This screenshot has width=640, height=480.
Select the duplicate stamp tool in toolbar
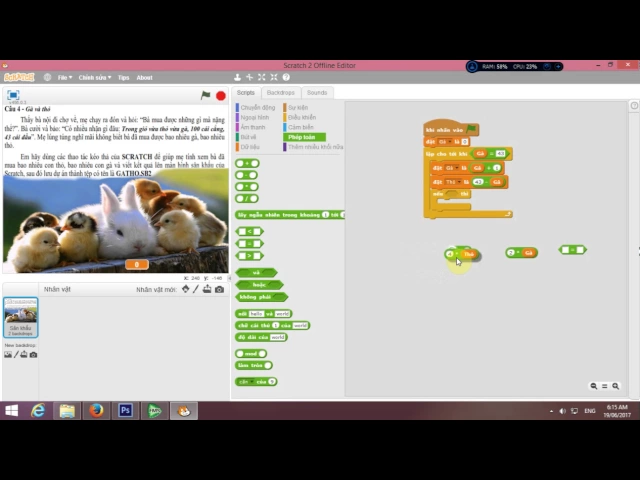(237, 77)
